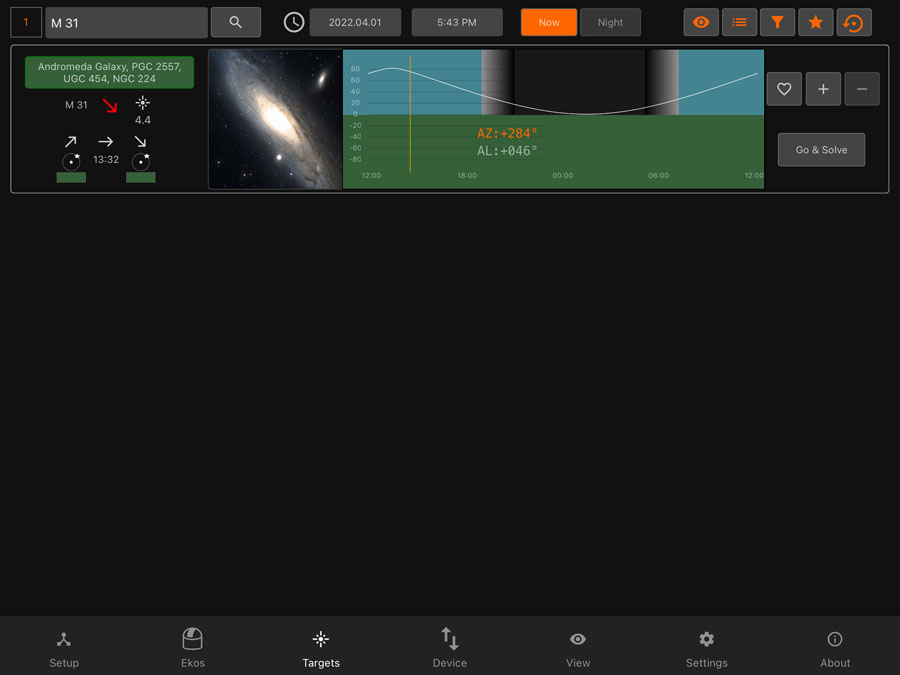Viewport: 900px width, 675px height.
Task: Click the AZ:+284° readout
Action: pos(507,134)
